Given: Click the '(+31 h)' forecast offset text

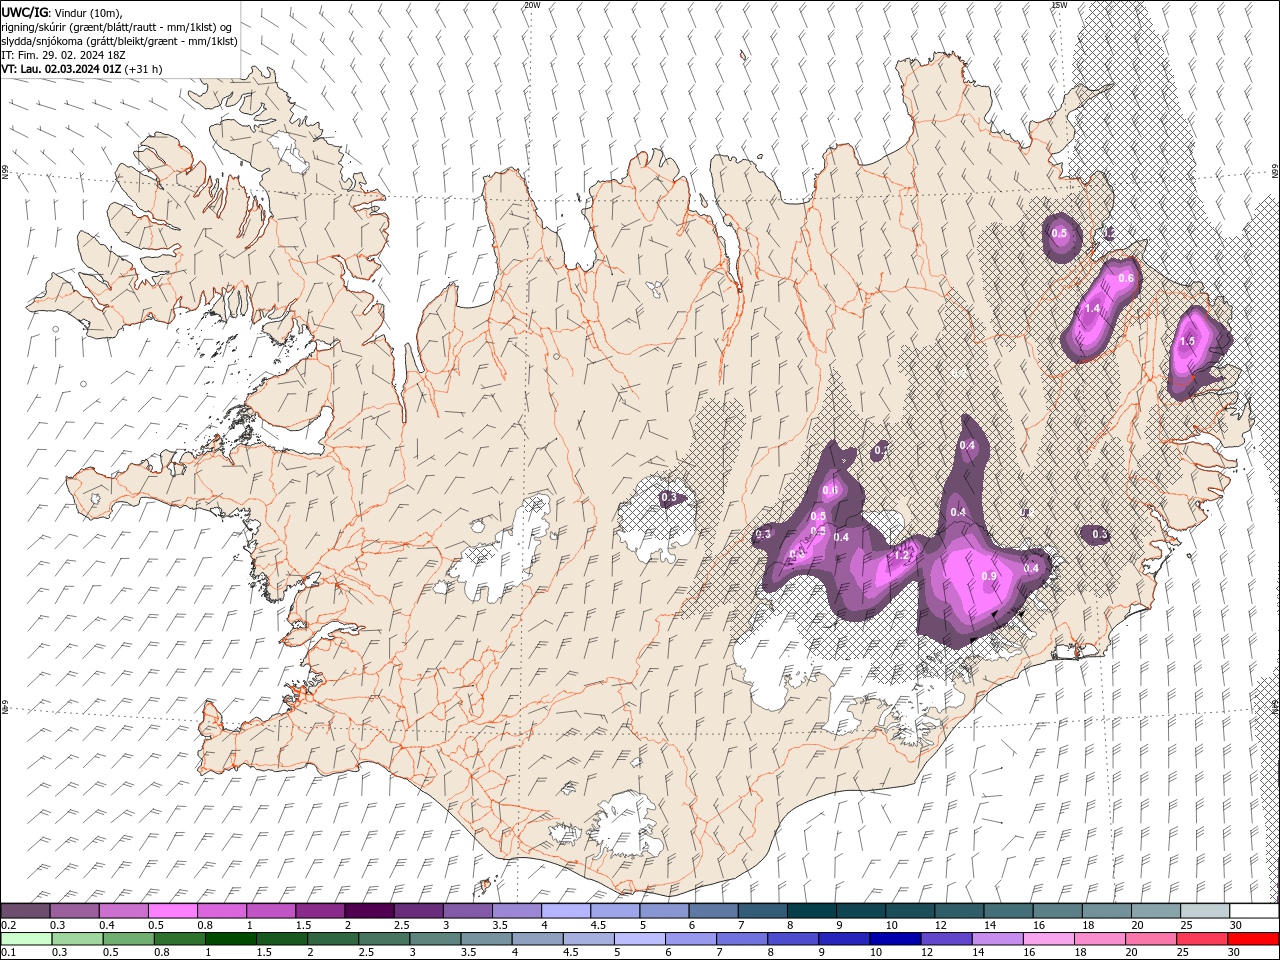Looking at the screenshot, I should pos(144,69).
